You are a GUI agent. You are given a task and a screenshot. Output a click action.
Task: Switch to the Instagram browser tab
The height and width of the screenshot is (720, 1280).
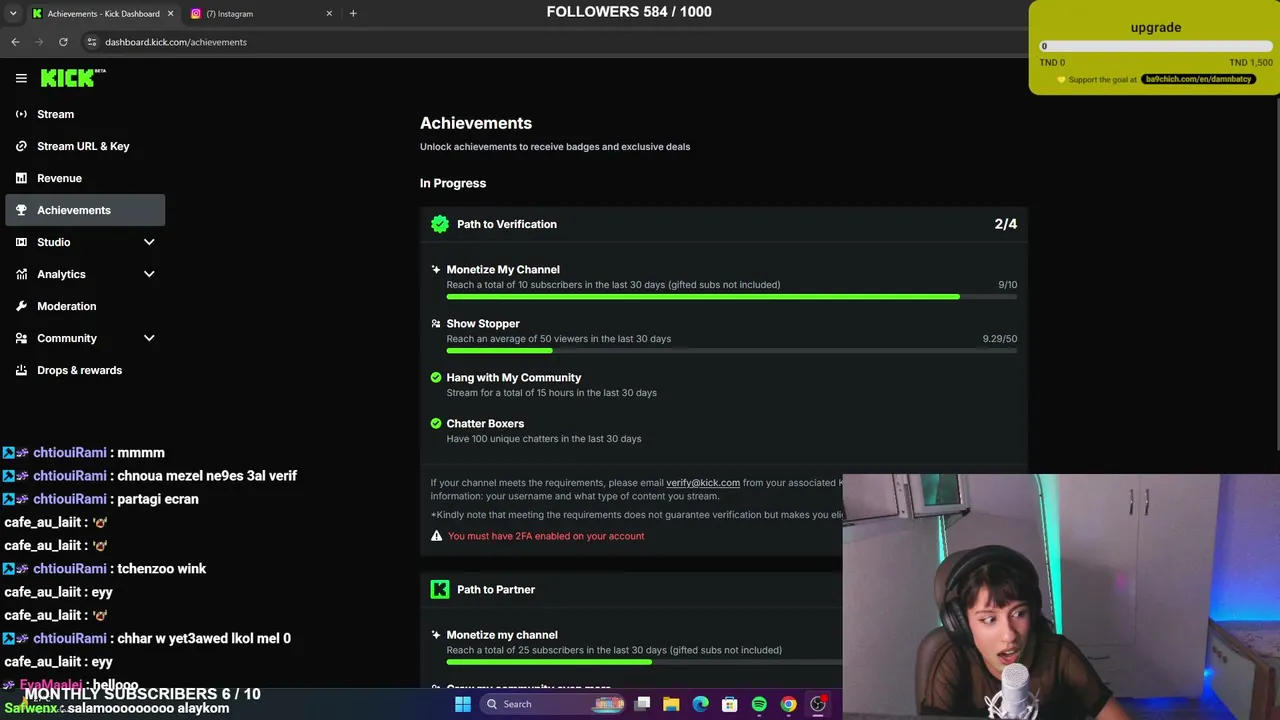[x=260, y=14]
